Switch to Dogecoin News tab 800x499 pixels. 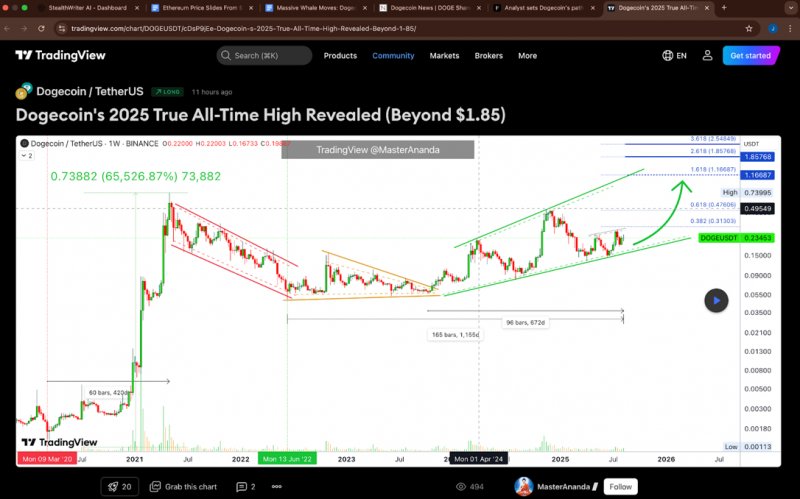[431, 8]
